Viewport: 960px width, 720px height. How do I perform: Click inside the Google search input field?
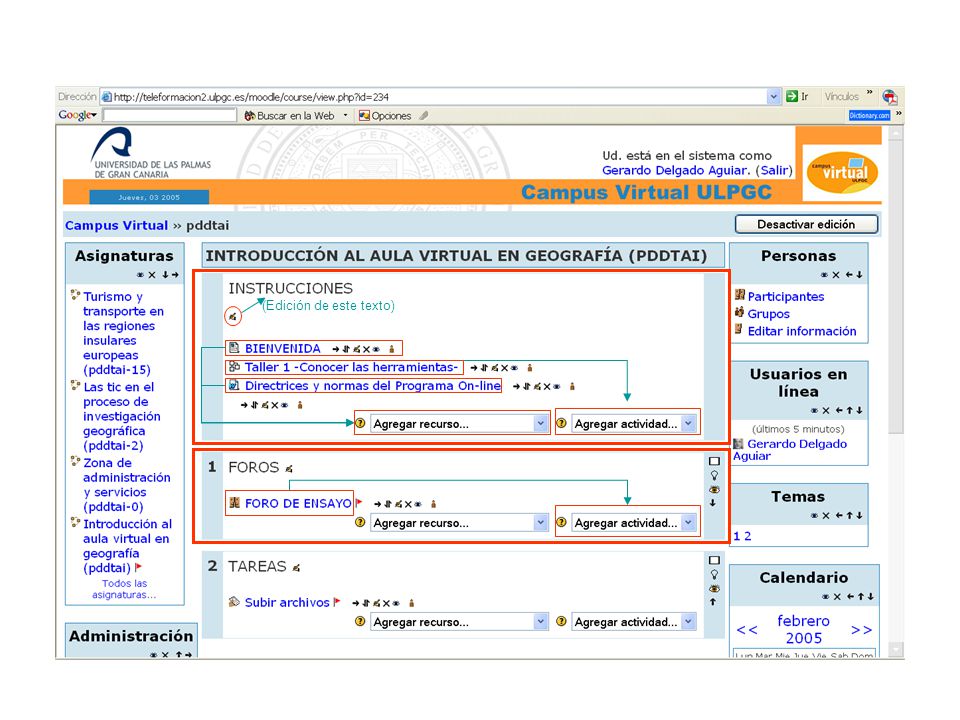[170, 115]
